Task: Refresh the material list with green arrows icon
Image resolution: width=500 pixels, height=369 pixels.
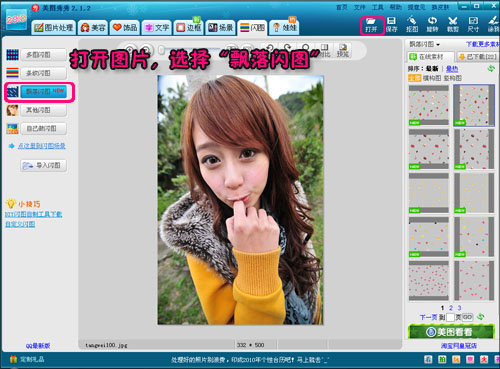Action: (x=491, y=69)
